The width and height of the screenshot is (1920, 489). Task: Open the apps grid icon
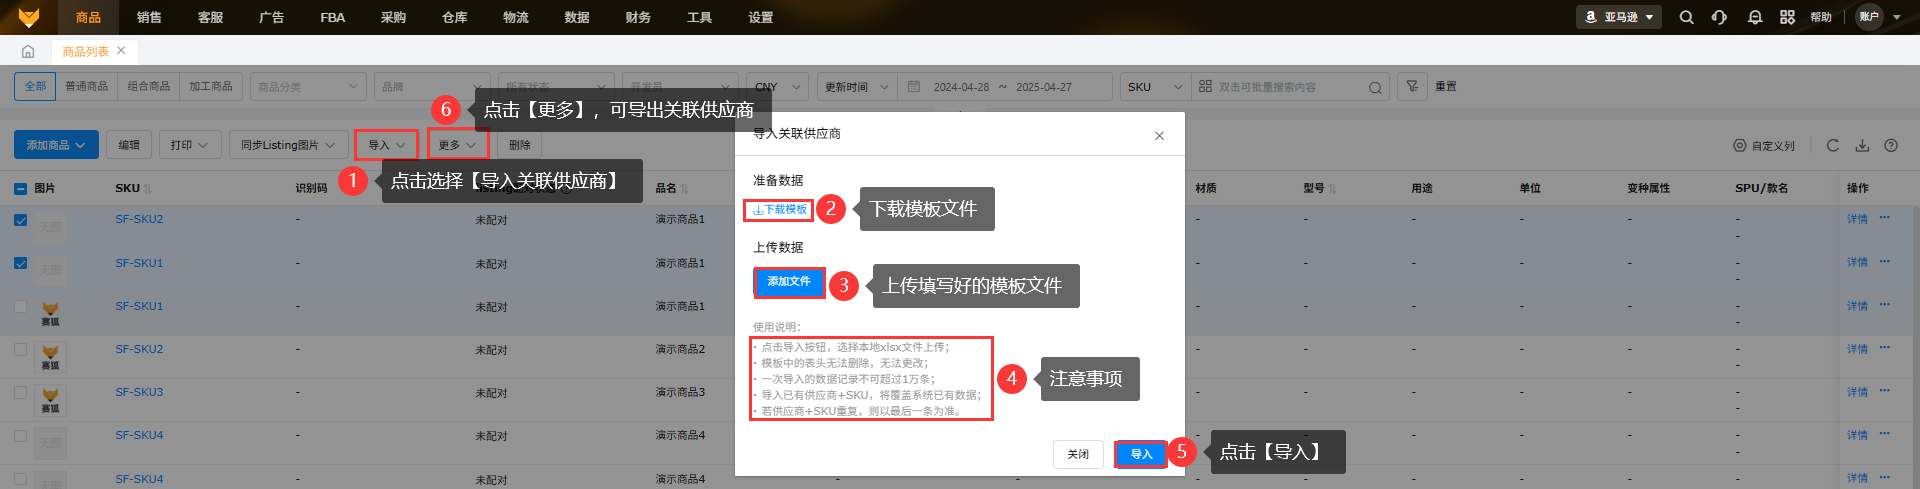[1787, 17]
